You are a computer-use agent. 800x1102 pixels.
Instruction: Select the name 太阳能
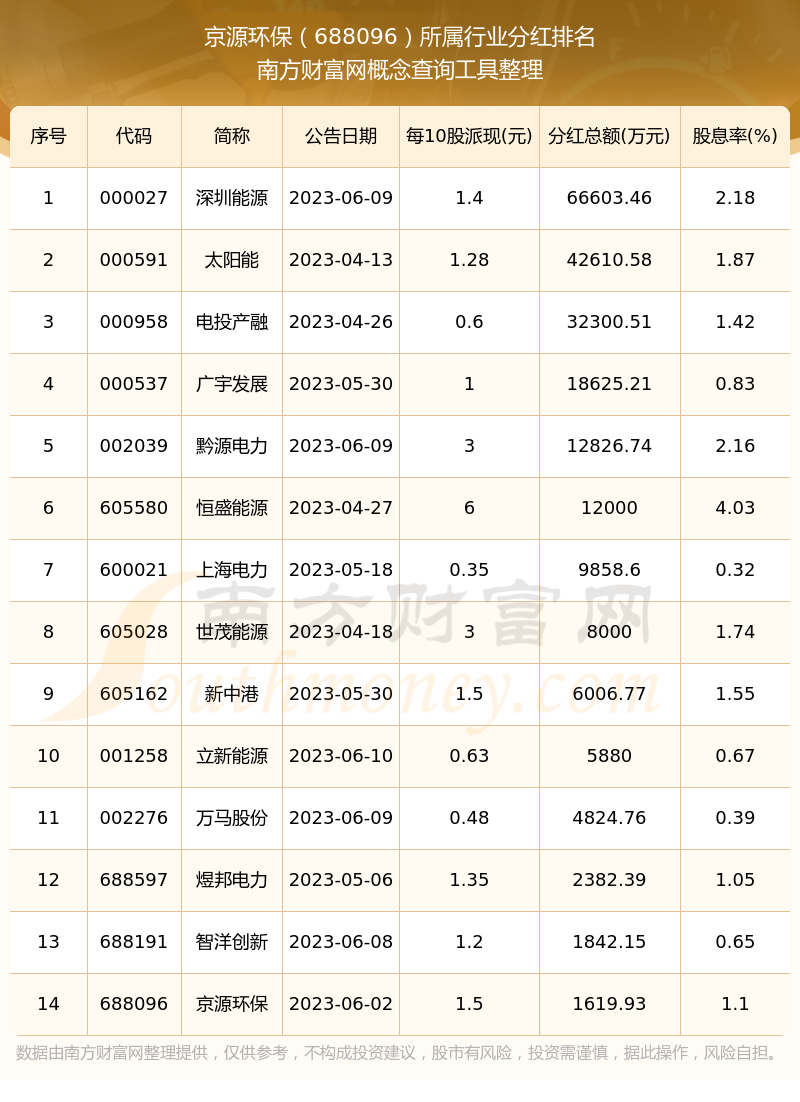pyautogui.click(x=232, y=260)
